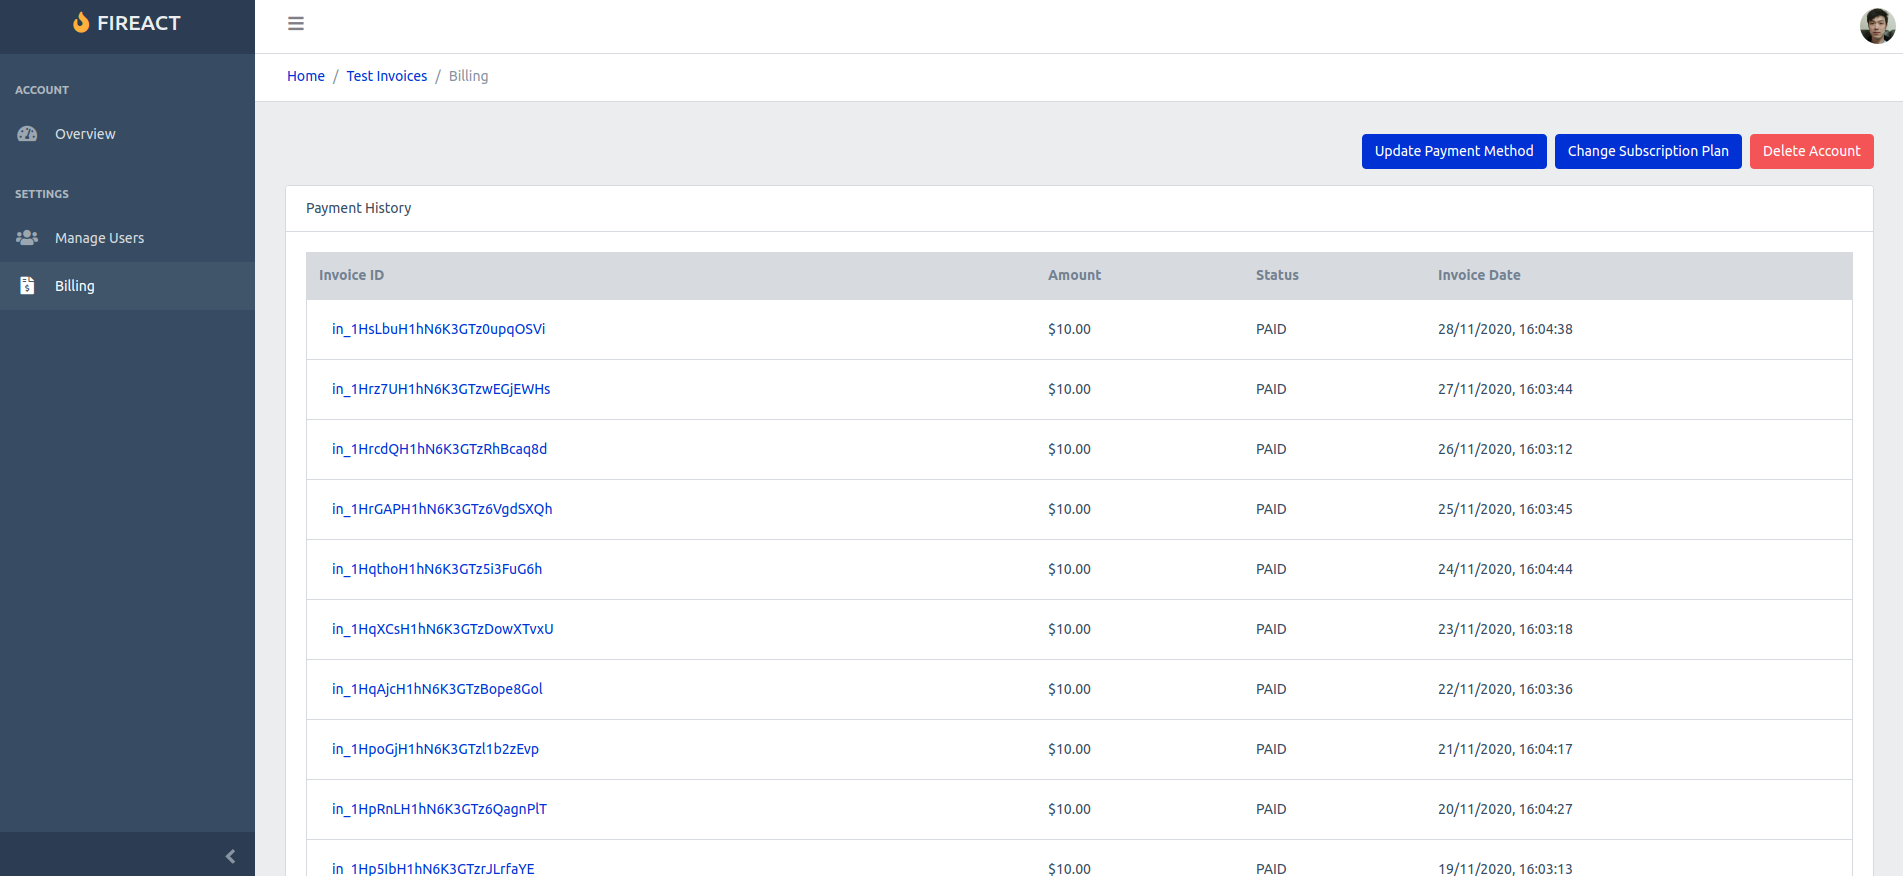The width and height of the screenshot is (1903, 876).
Task: Click the Change Subscription Plan button
Action: (1648, 151)
